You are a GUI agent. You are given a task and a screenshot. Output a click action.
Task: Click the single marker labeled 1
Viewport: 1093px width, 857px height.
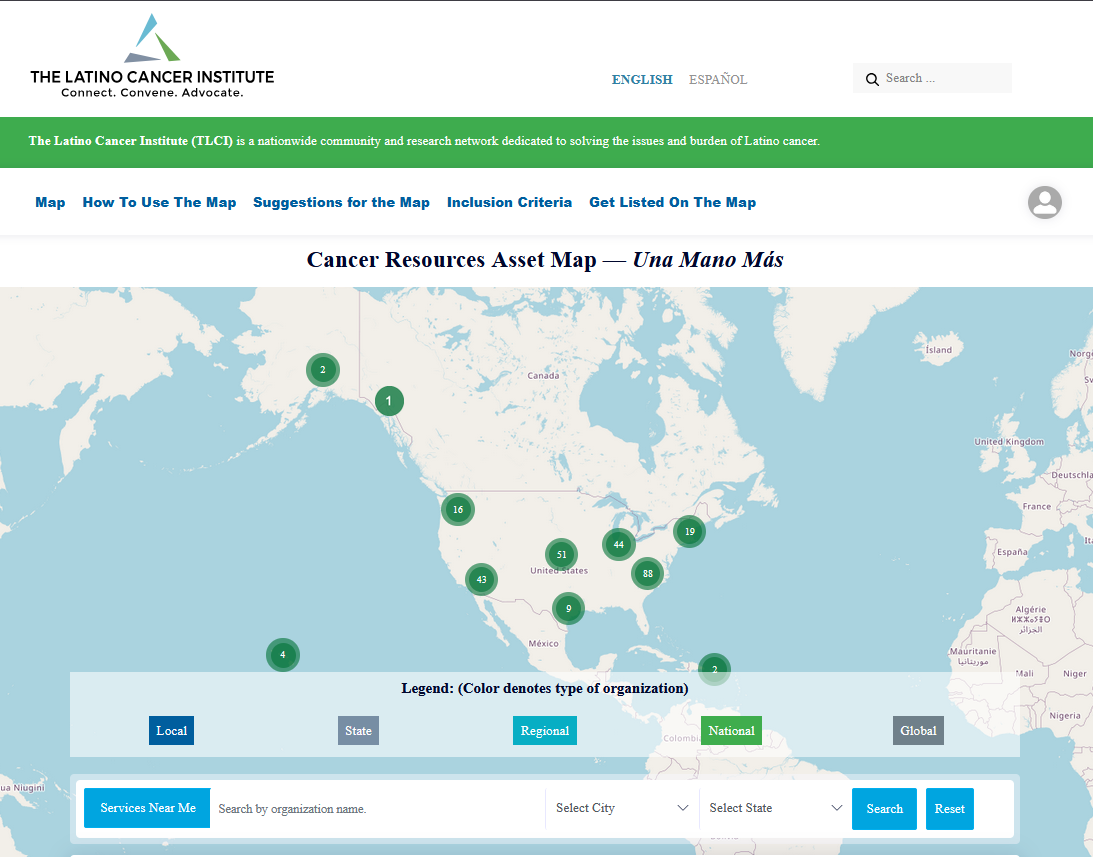(x=389, y=401)
